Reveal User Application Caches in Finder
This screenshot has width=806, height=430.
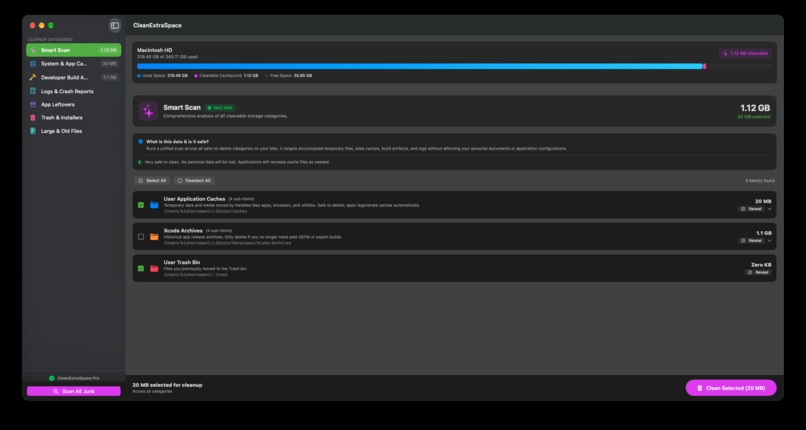tap(752, 209)
